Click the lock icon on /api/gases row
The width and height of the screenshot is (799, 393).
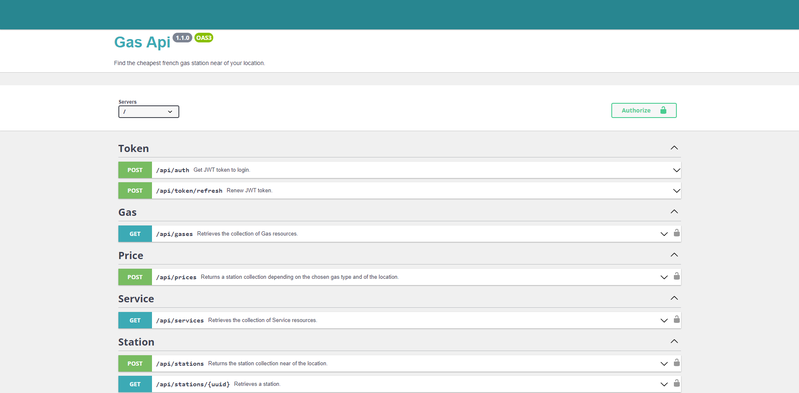tap(677, 233)
